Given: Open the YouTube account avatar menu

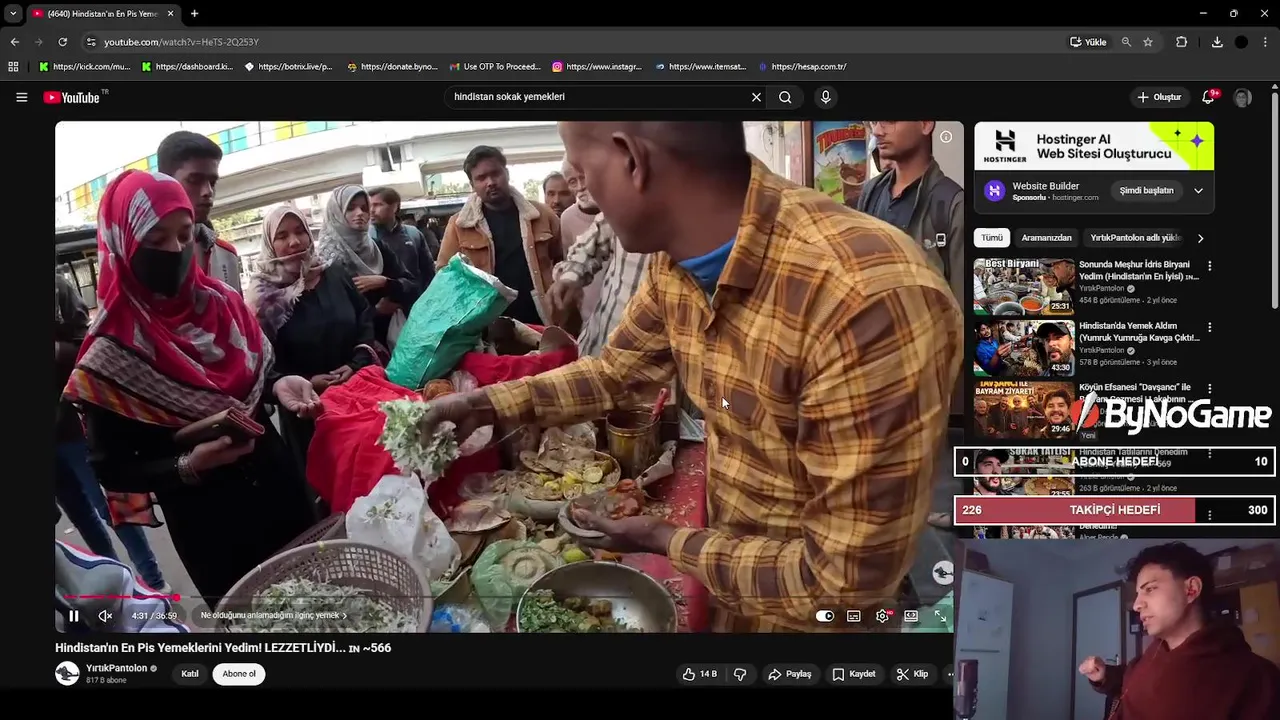Looking at the screenshot, I should click(x=1242, y=97).
